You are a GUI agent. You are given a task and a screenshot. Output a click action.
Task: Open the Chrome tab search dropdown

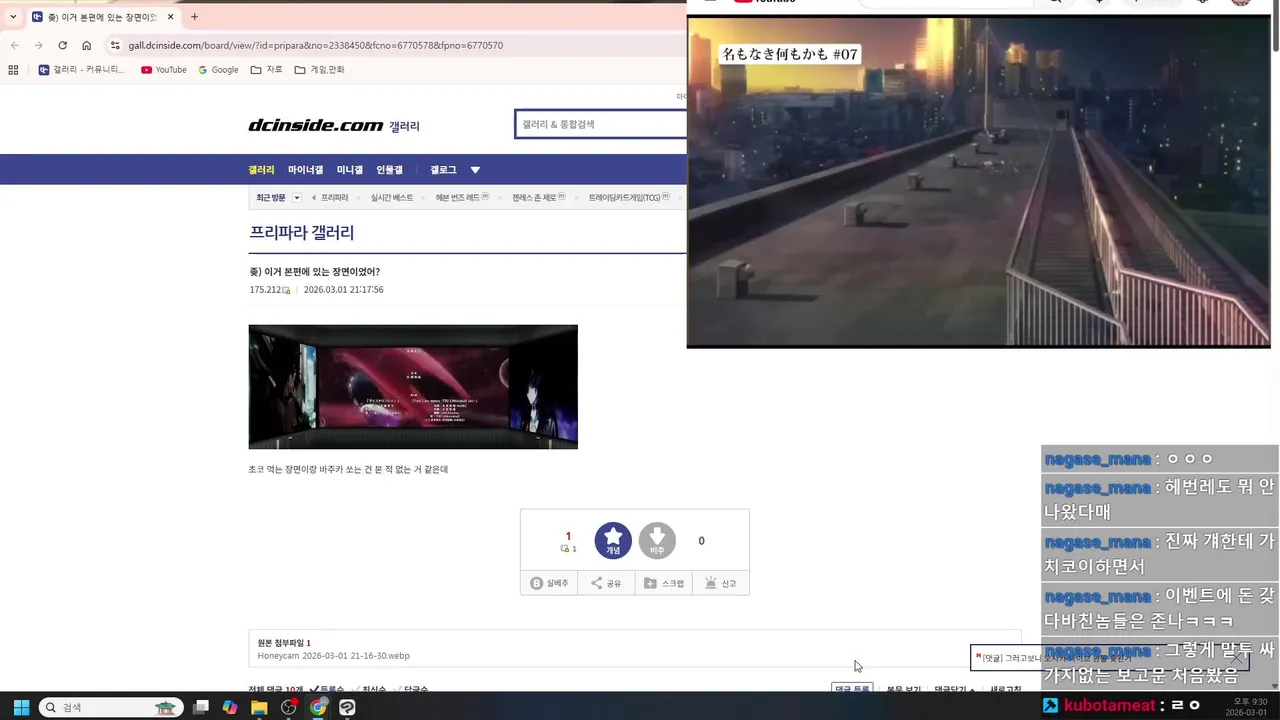point(13,17)
